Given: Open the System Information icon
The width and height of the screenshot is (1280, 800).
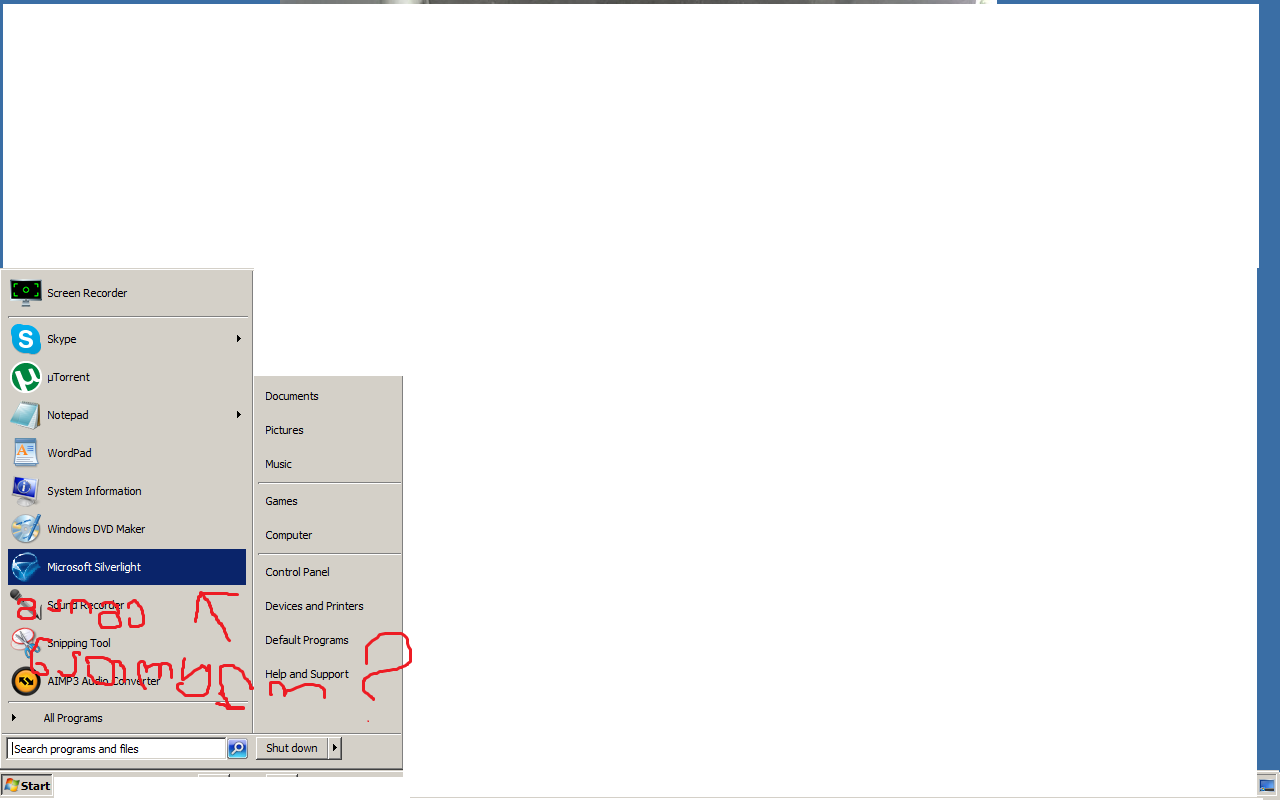Looking at the screenshot, I should (26, 491).
